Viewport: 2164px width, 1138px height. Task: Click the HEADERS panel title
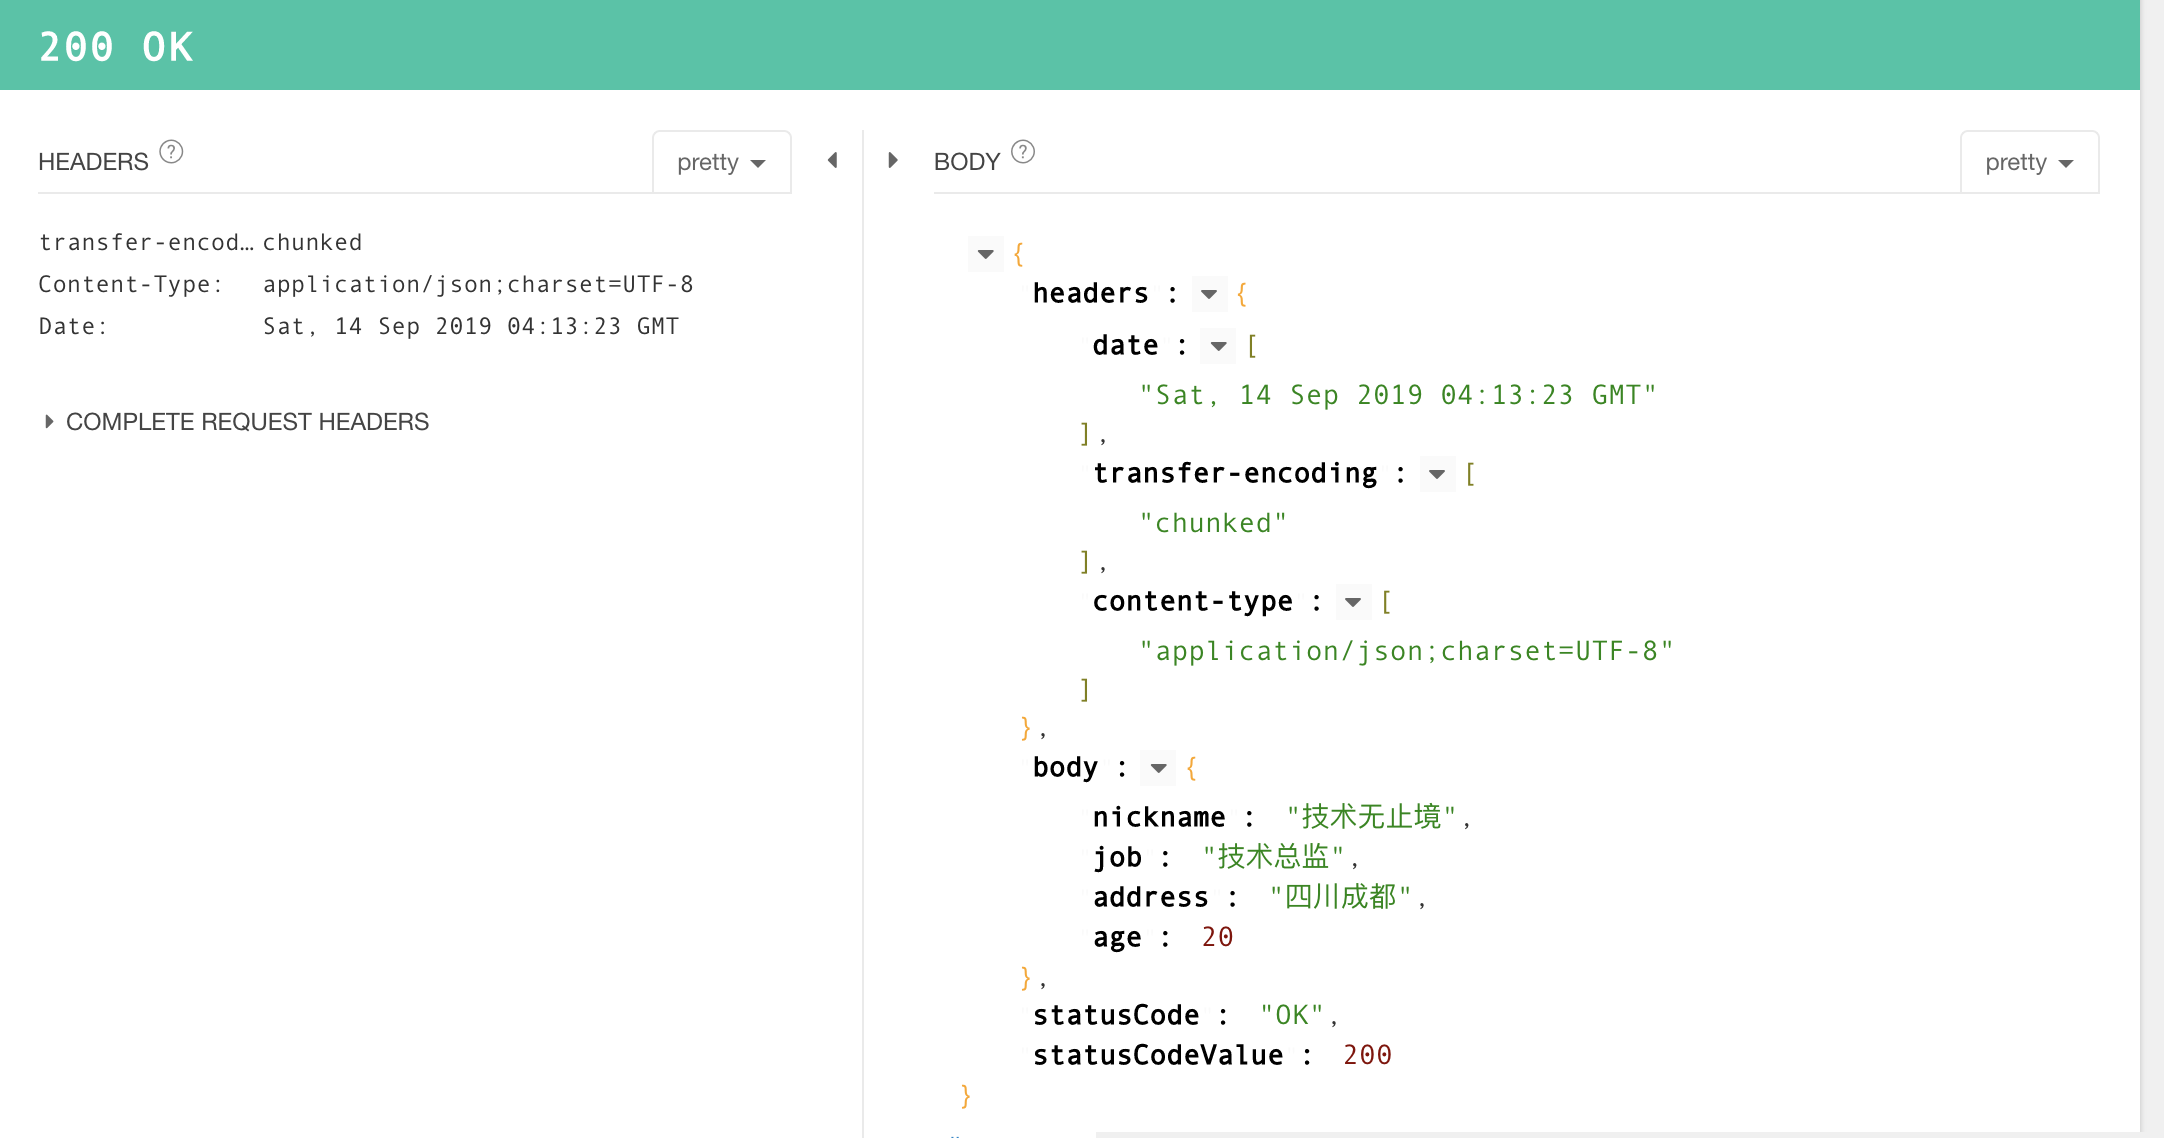(93, 162)
